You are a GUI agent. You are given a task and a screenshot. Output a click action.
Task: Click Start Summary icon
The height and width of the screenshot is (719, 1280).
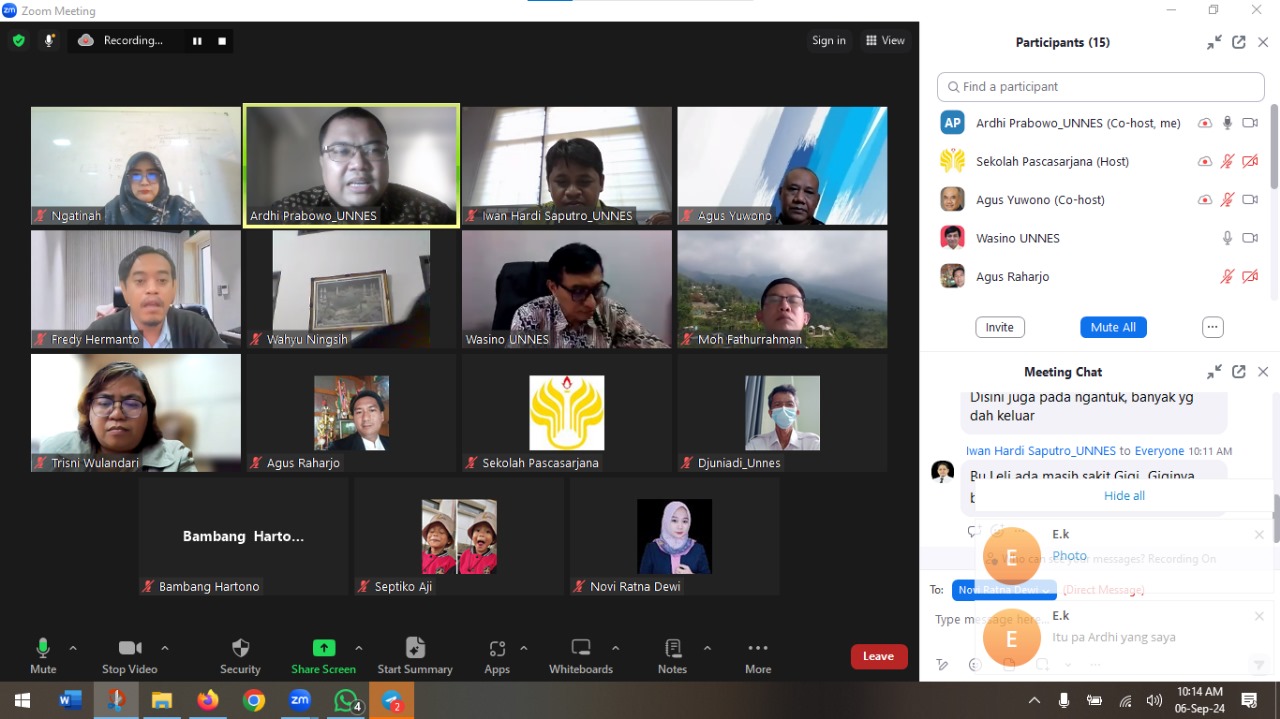[415, 648]
